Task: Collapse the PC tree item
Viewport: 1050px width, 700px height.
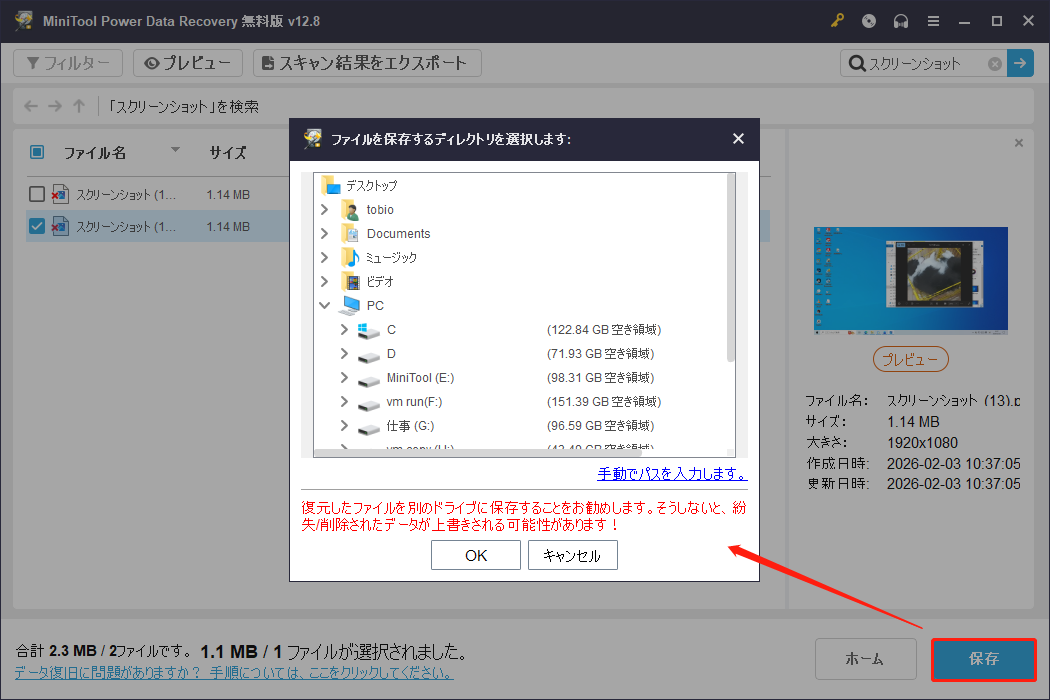Action: tap(322, 305)
